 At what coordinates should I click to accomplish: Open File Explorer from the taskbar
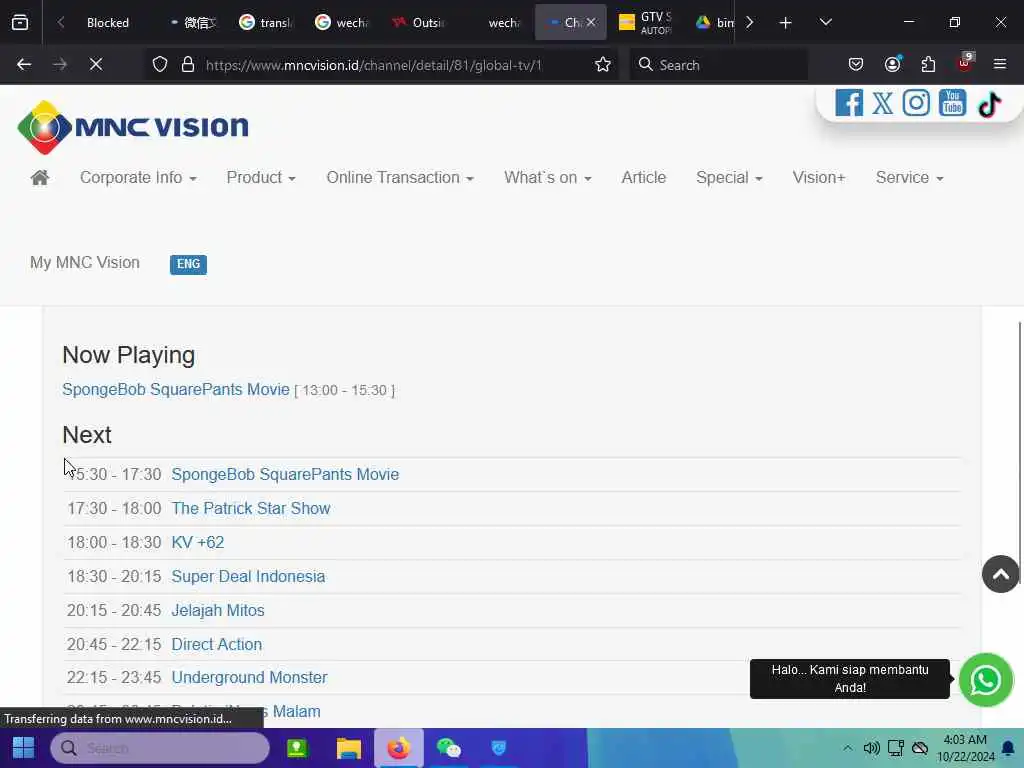click(349, 748)
